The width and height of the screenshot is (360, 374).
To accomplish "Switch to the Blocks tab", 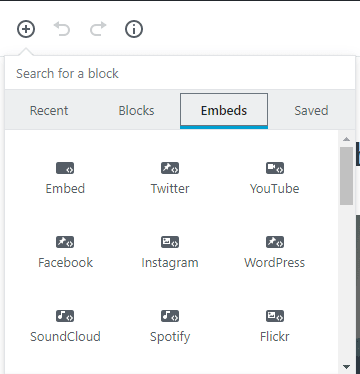I will pyautogui.click(x=136, y=111).
